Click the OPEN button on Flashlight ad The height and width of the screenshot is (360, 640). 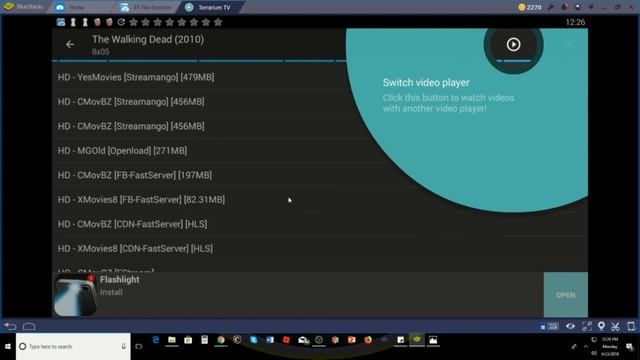click(566, 295)
